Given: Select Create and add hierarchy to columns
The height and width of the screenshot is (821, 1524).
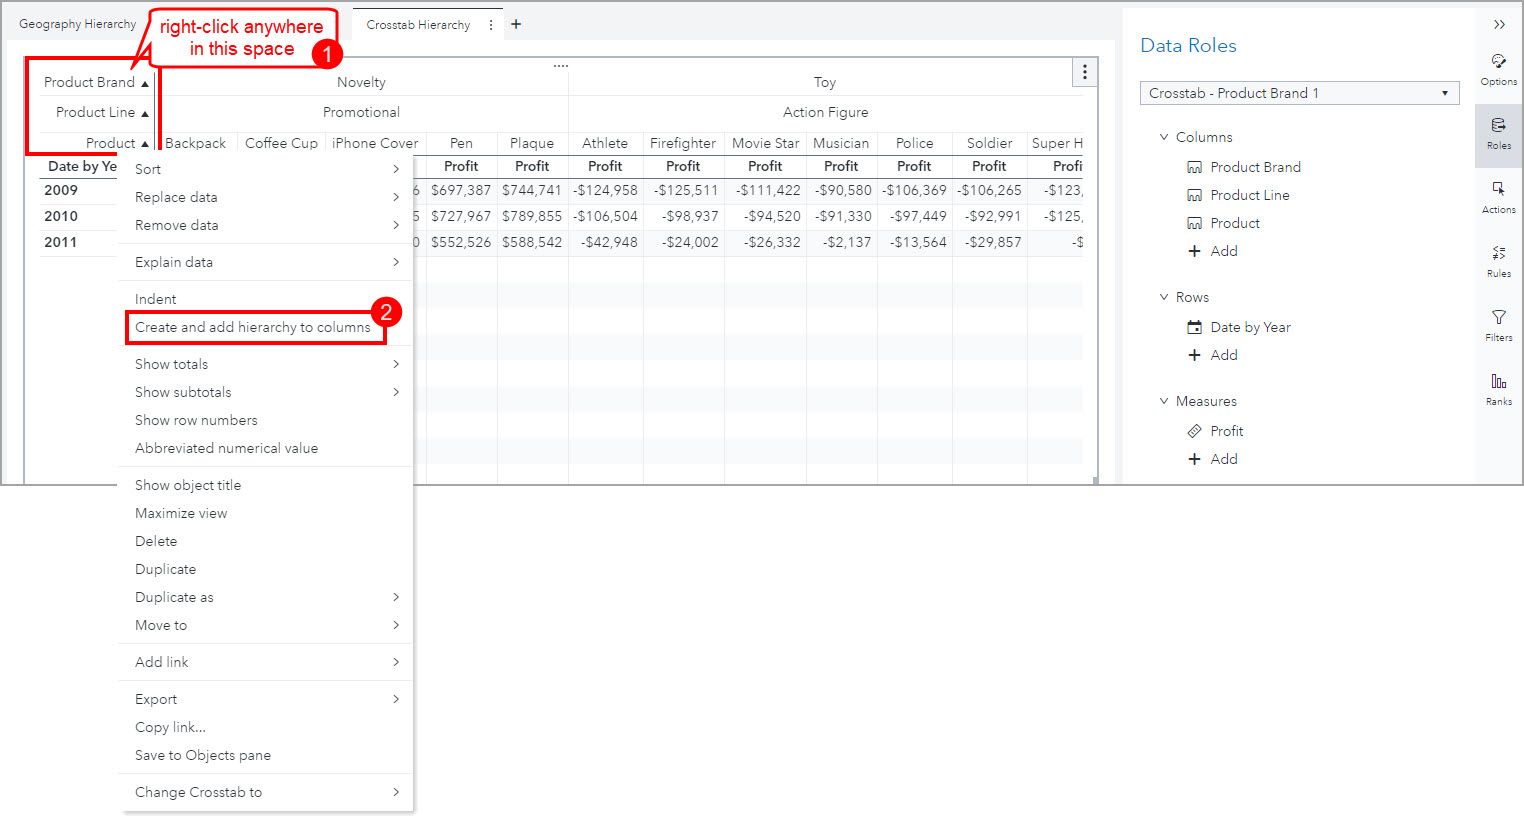Looking at the screenshot, I should 255,327.
